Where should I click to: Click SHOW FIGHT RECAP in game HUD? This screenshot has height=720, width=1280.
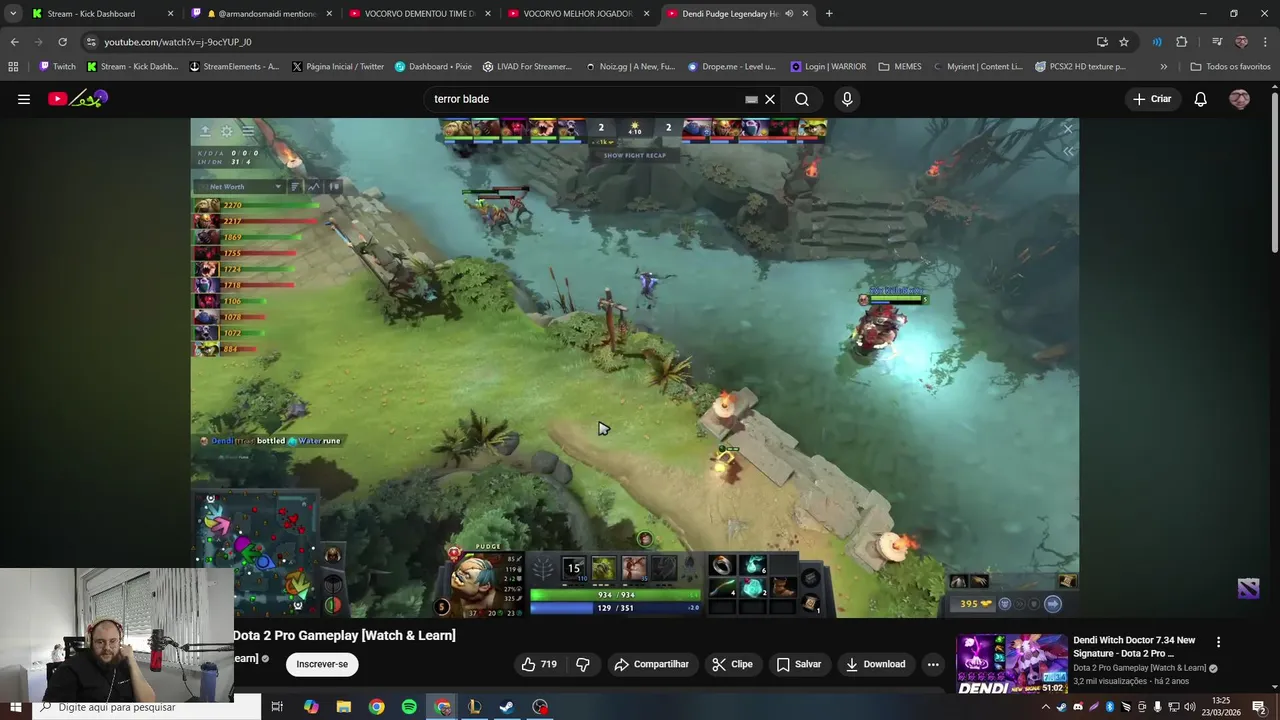point(635,155)
